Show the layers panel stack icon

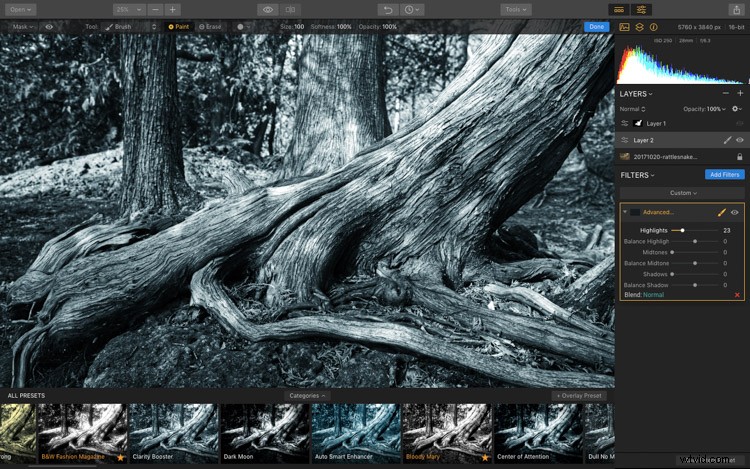pyautogui.click(x=640, y=27)
